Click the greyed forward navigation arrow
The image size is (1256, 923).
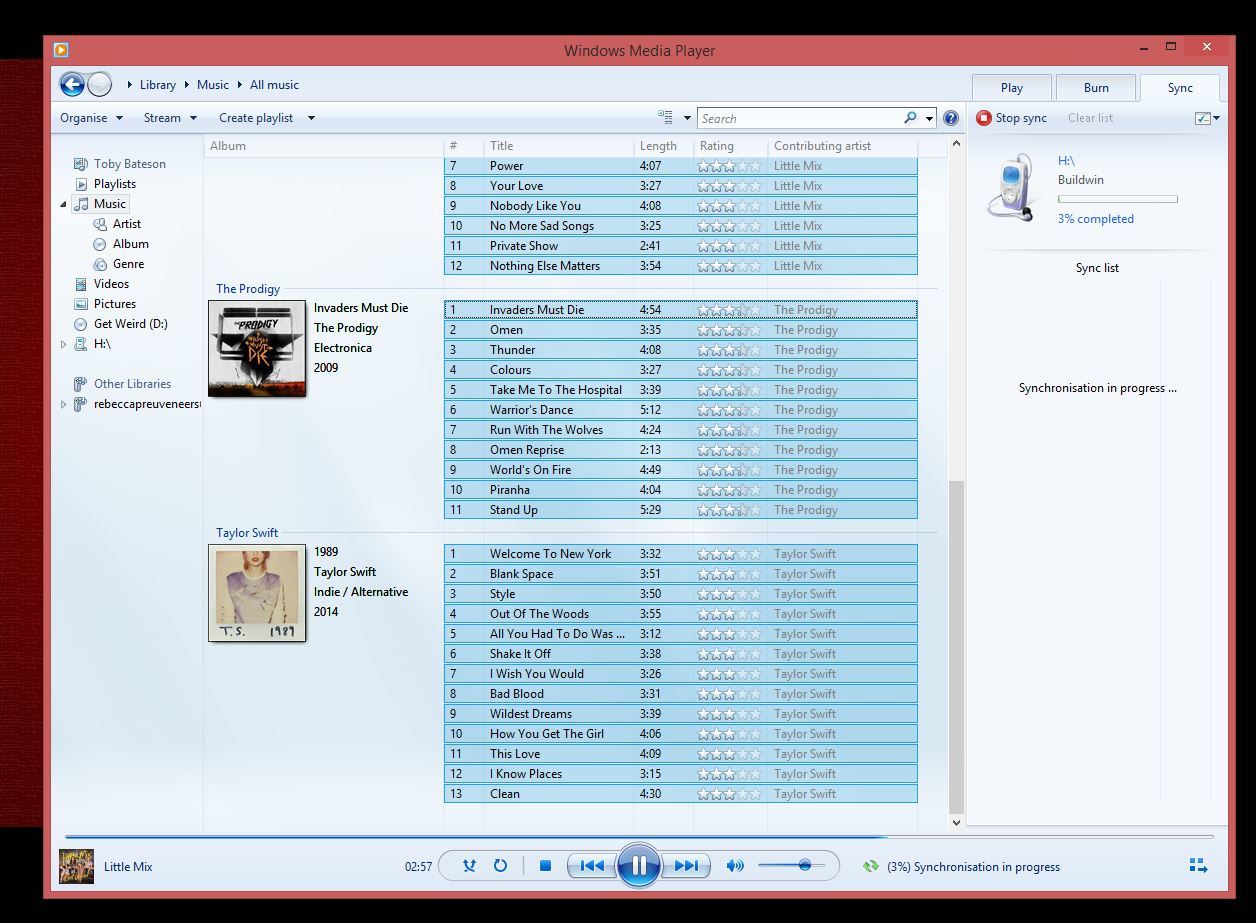point(99,85)
